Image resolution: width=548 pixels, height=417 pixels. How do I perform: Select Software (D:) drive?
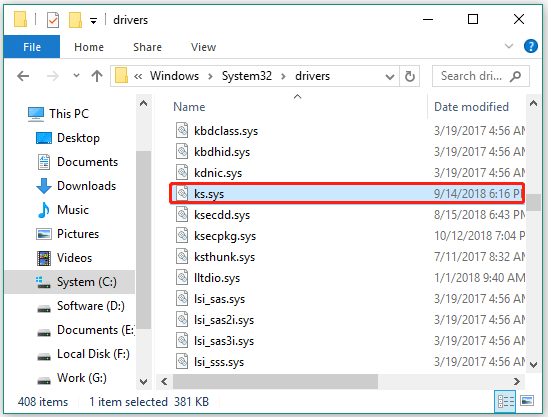click(x=81, y=306)
